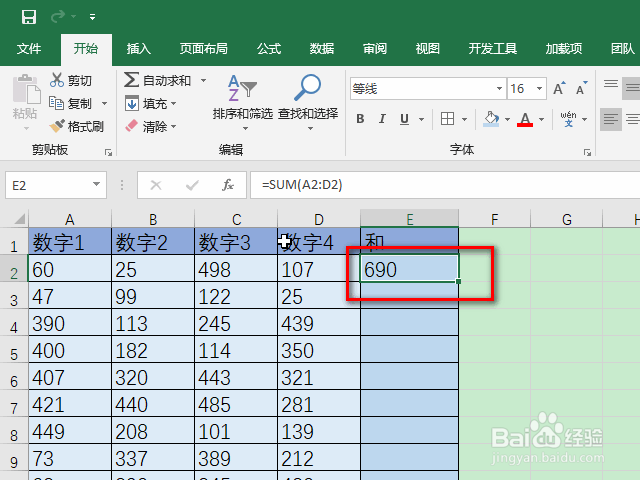Click the 剪切 scissors icon
The height and width of the screenshot is (480, 640).
pyautogui.click(x=57, y=80)
